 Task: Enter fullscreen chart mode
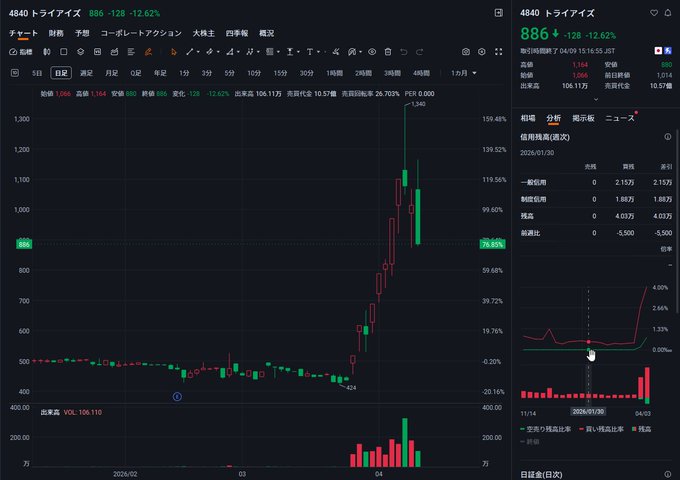pos(499,52)
